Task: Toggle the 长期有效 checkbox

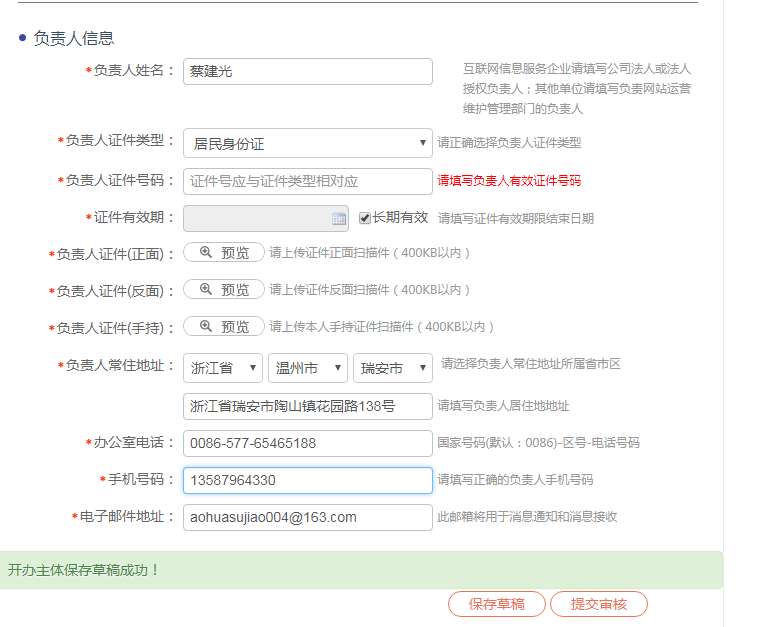Action: click(x=365, y=218)
